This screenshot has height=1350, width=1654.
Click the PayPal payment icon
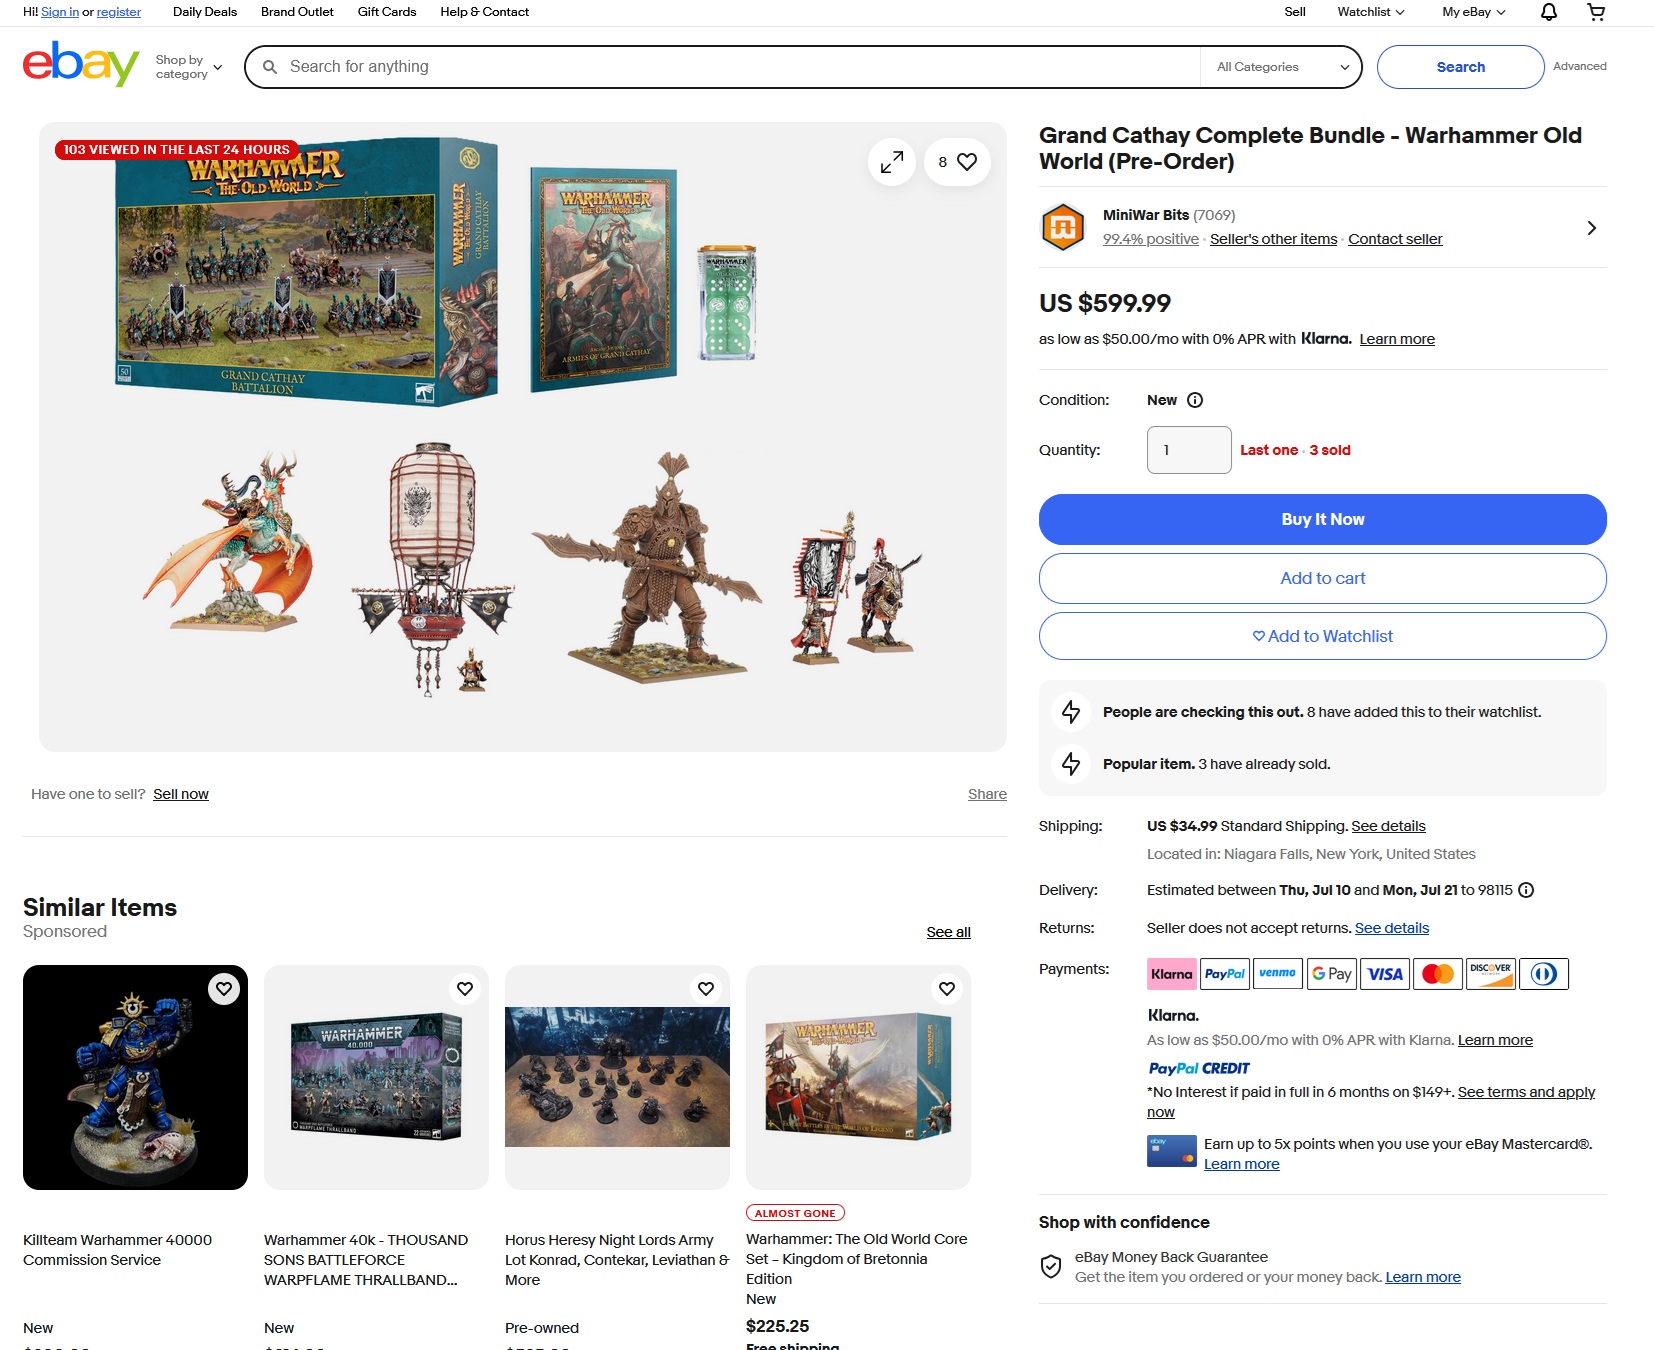1224,974
